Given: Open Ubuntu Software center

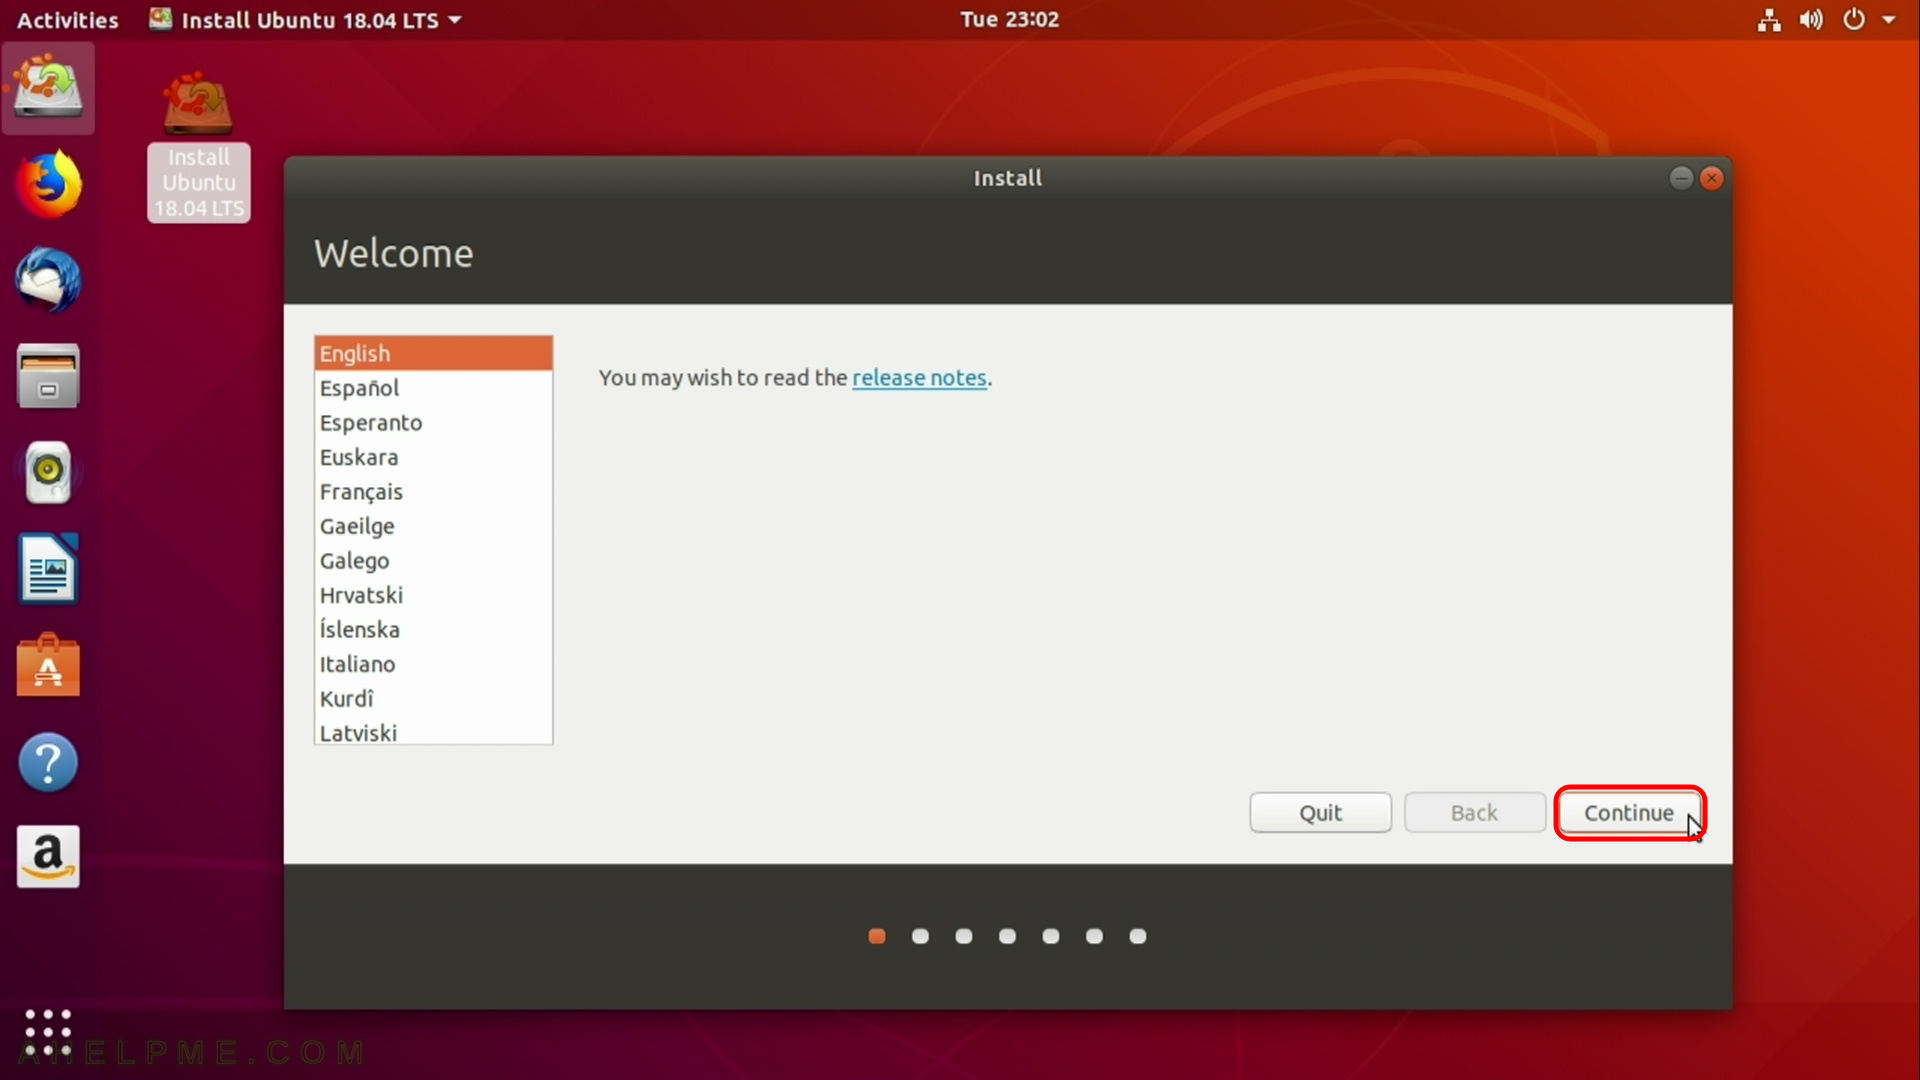Looking at the screenshot, I should pyautogui.click(x=47, y=665).
